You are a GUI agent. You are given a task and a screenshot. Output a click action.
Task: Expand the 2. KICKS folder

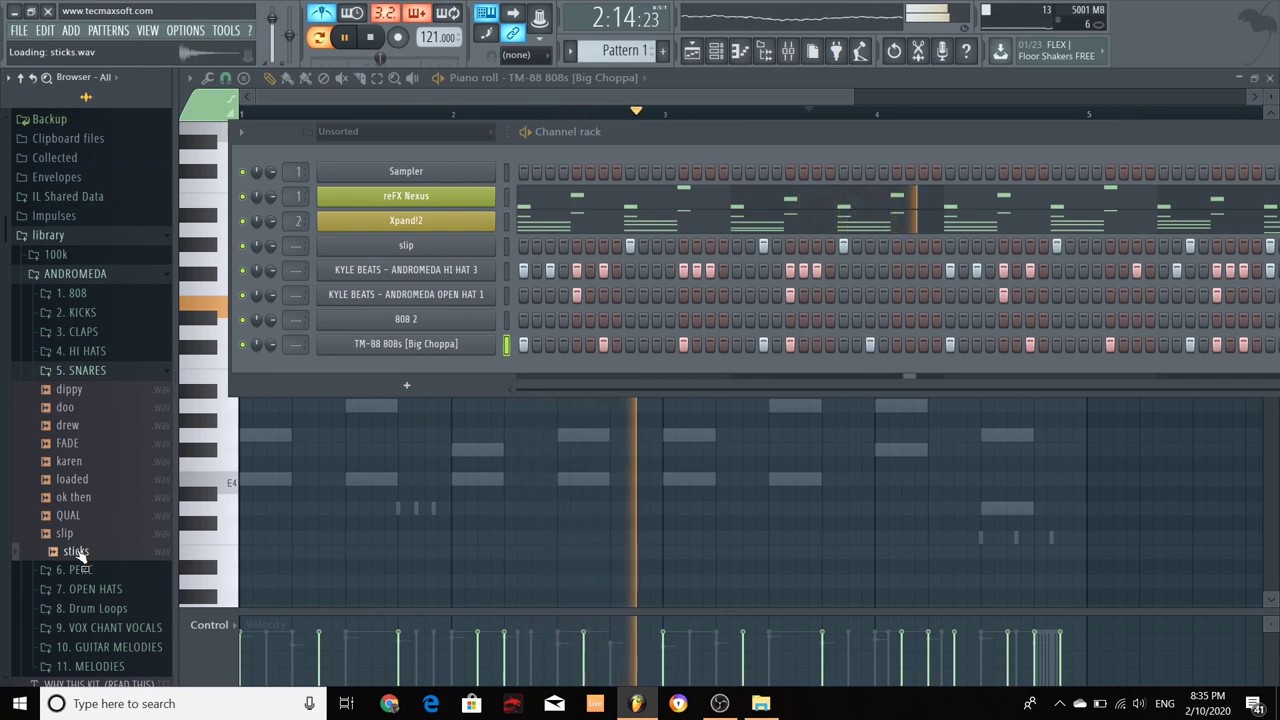76,312
